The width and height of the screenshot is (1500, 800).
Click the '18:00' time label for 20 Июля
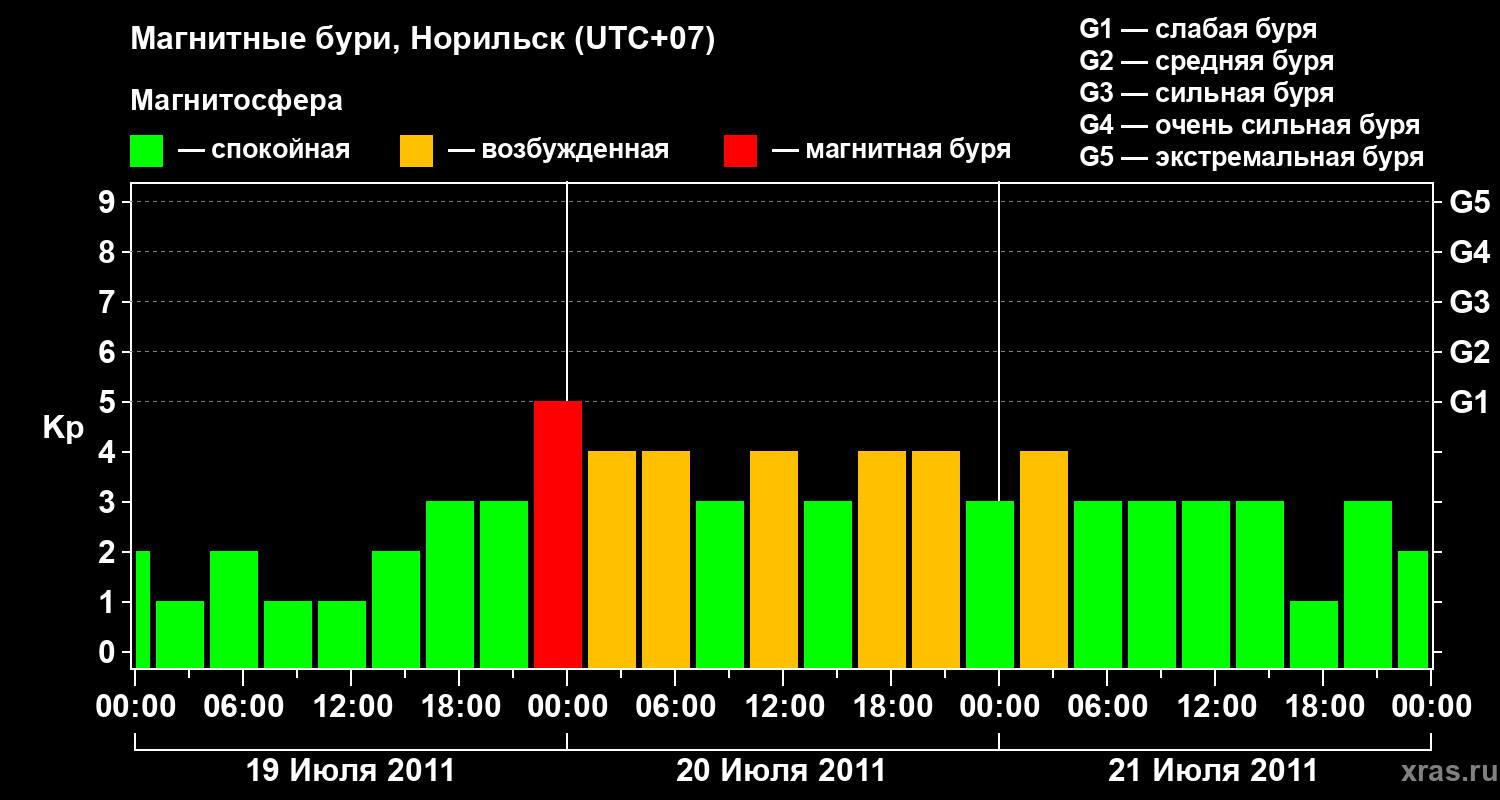coord(891,707)
